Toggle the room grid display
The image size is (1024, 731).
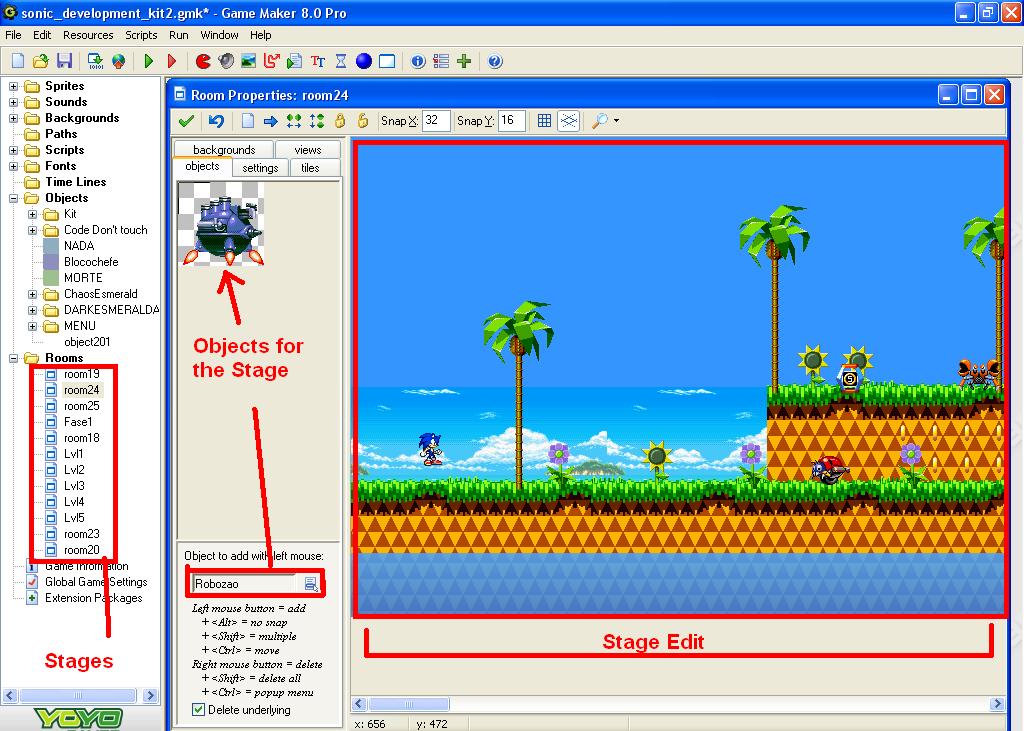click(x=544, y=121)
